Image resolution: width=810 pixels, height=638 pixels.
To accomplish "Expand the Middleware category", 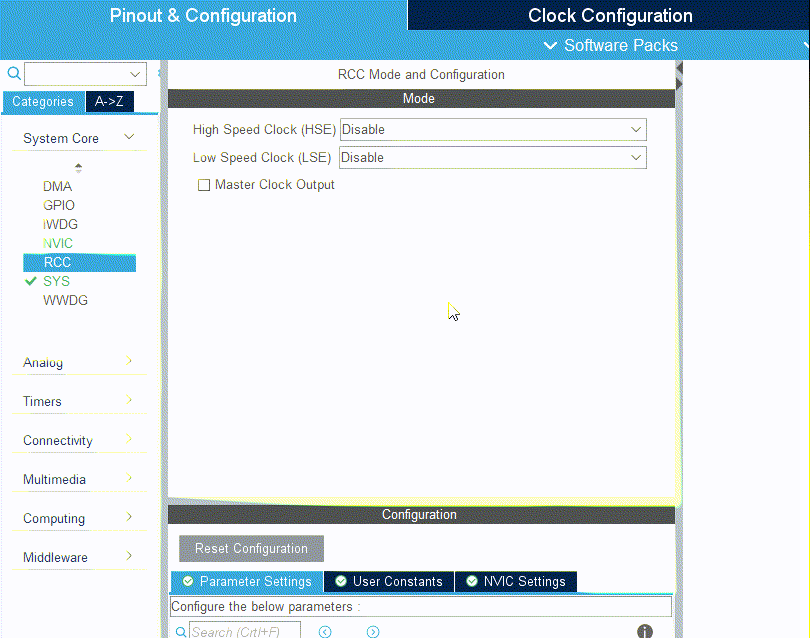I will pos(129,556).
